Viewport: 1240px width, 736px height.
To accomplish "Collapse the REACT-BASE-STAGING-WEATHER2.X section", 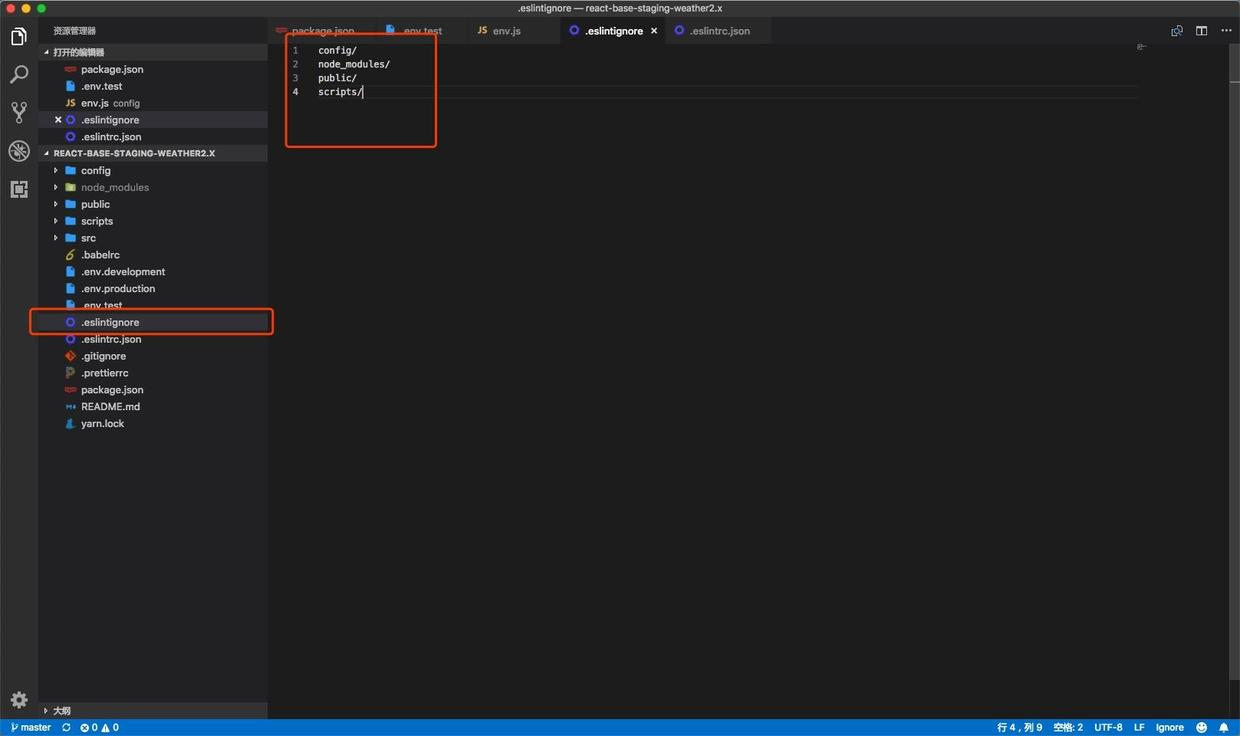I will coord(153,154).
